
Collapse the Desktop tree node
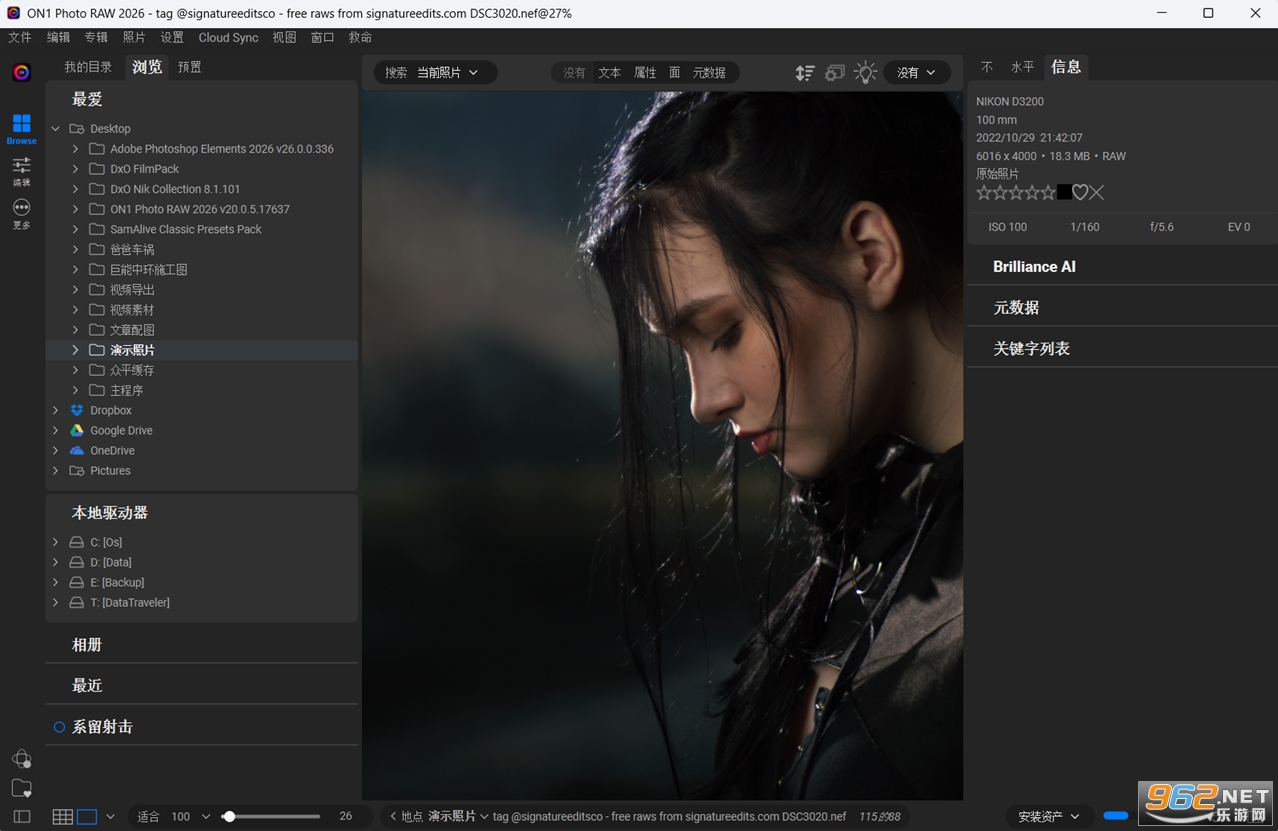tap(56, 129)
